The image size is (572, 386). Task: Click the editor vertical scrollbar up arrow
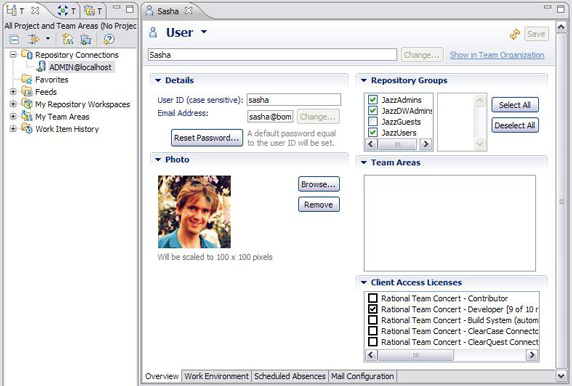click(561, 26)
